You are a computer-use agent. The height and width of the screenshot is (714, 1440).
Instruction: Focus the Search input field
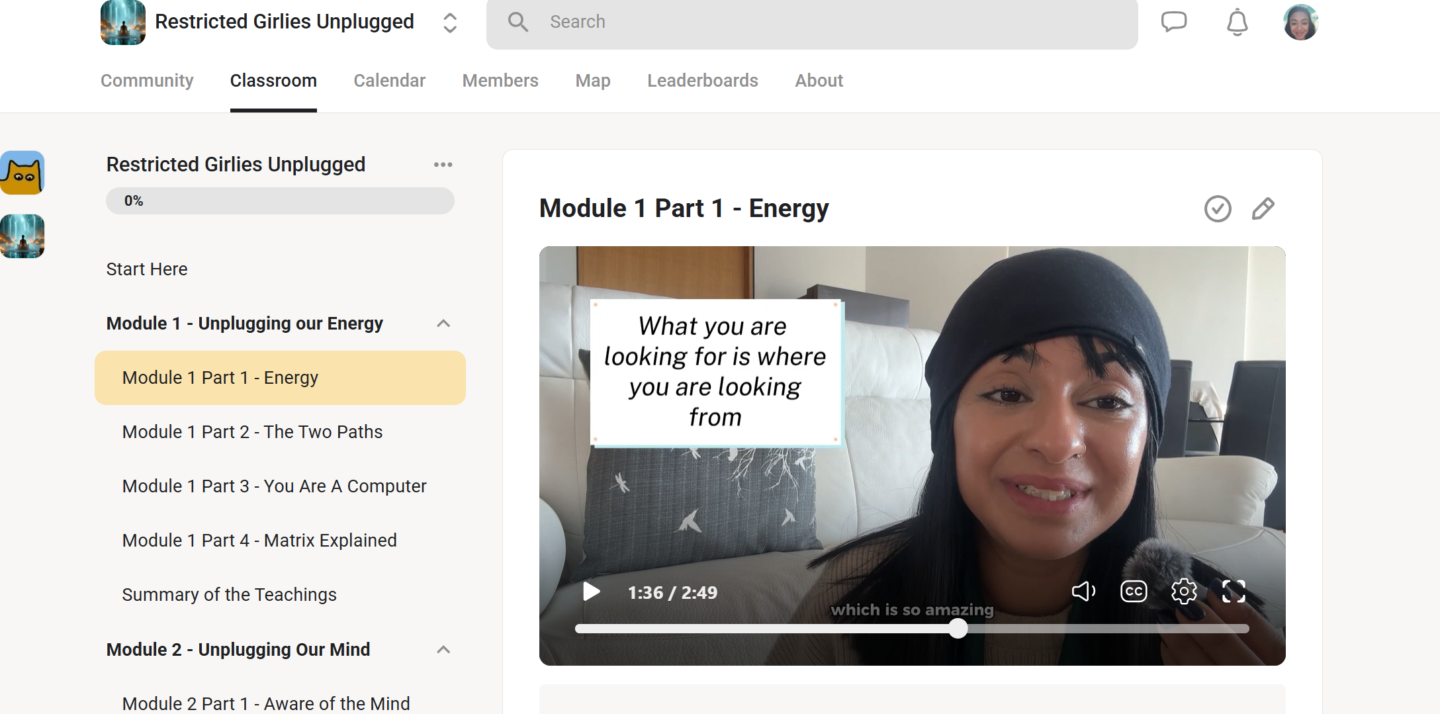point(812,22)
